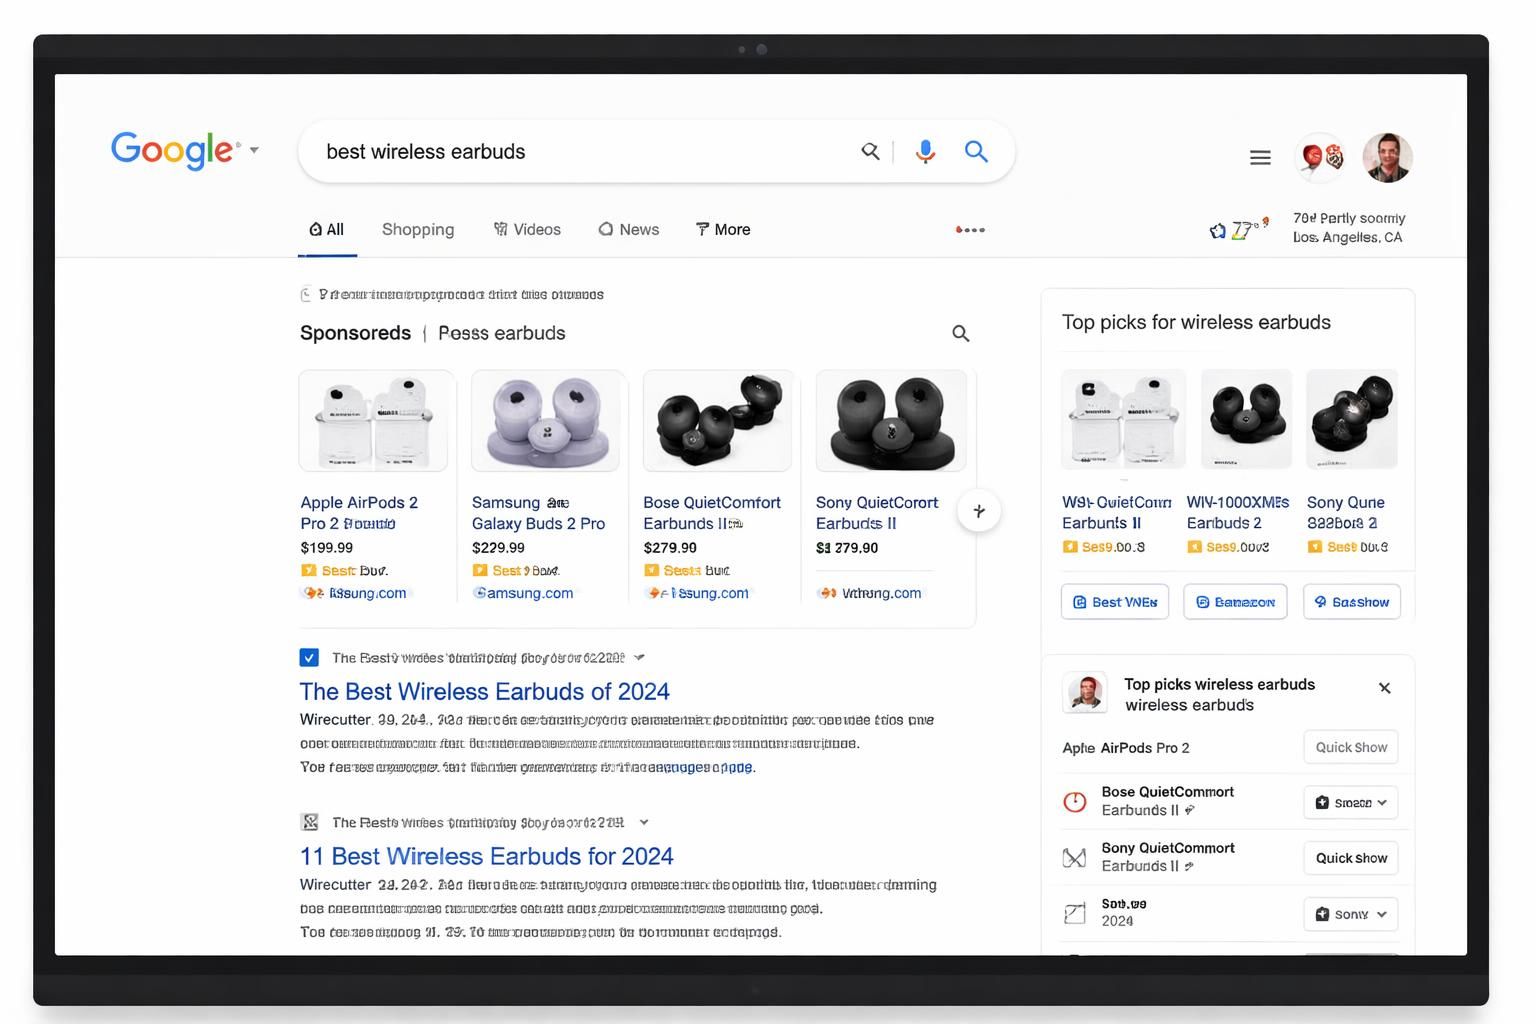The image size is (1536, 1024).
Task: Open Bose QuietComfort Earbuds II link
Action: [x=711, y=513]
